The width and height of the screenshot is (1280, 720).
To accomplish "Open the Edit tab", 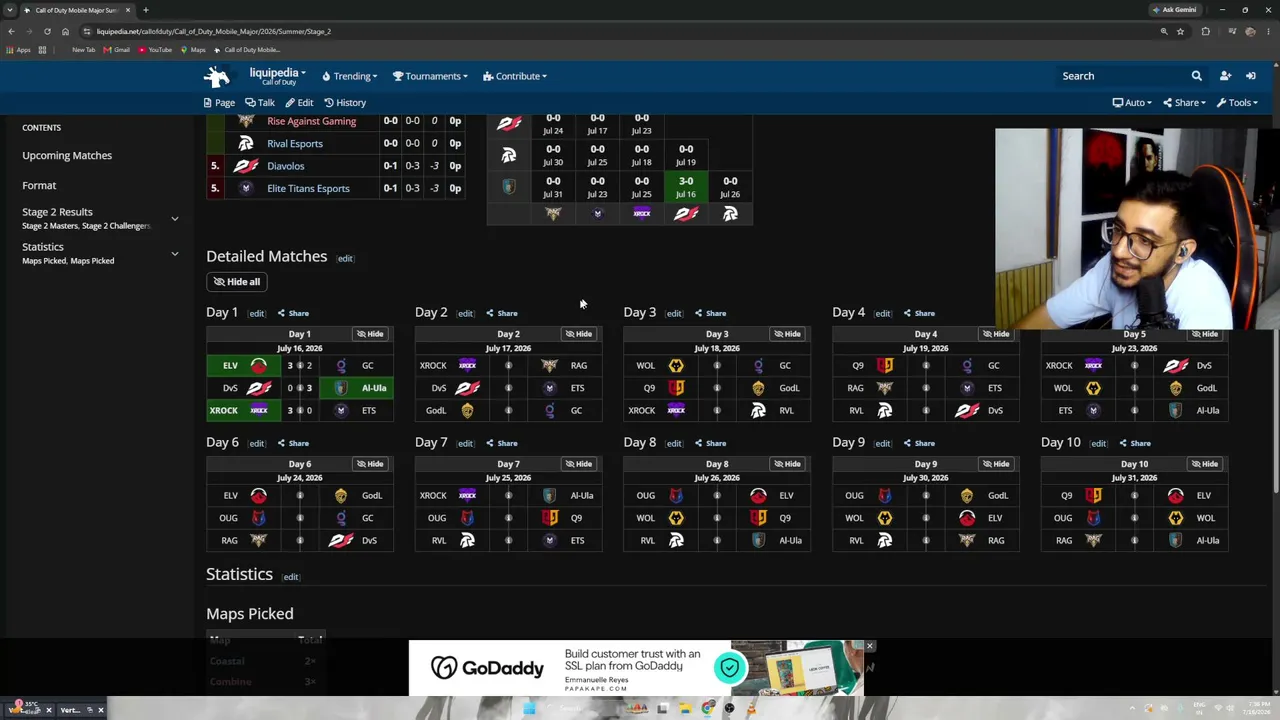I will click(299, 103).
